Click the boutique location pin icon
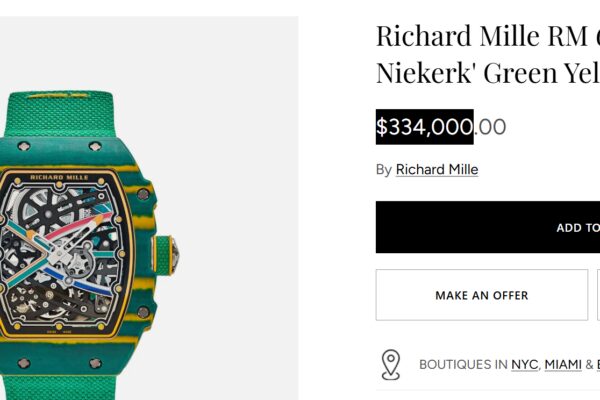The height and width of the screenshot is (400, 600). (x=390, y=365)
